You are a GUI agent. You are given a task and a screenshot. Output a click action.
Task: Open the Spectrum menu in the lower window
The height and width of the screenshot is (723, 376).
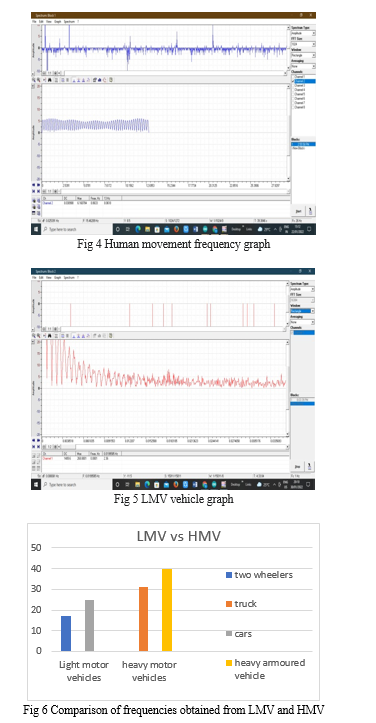(x=69, y=278)
